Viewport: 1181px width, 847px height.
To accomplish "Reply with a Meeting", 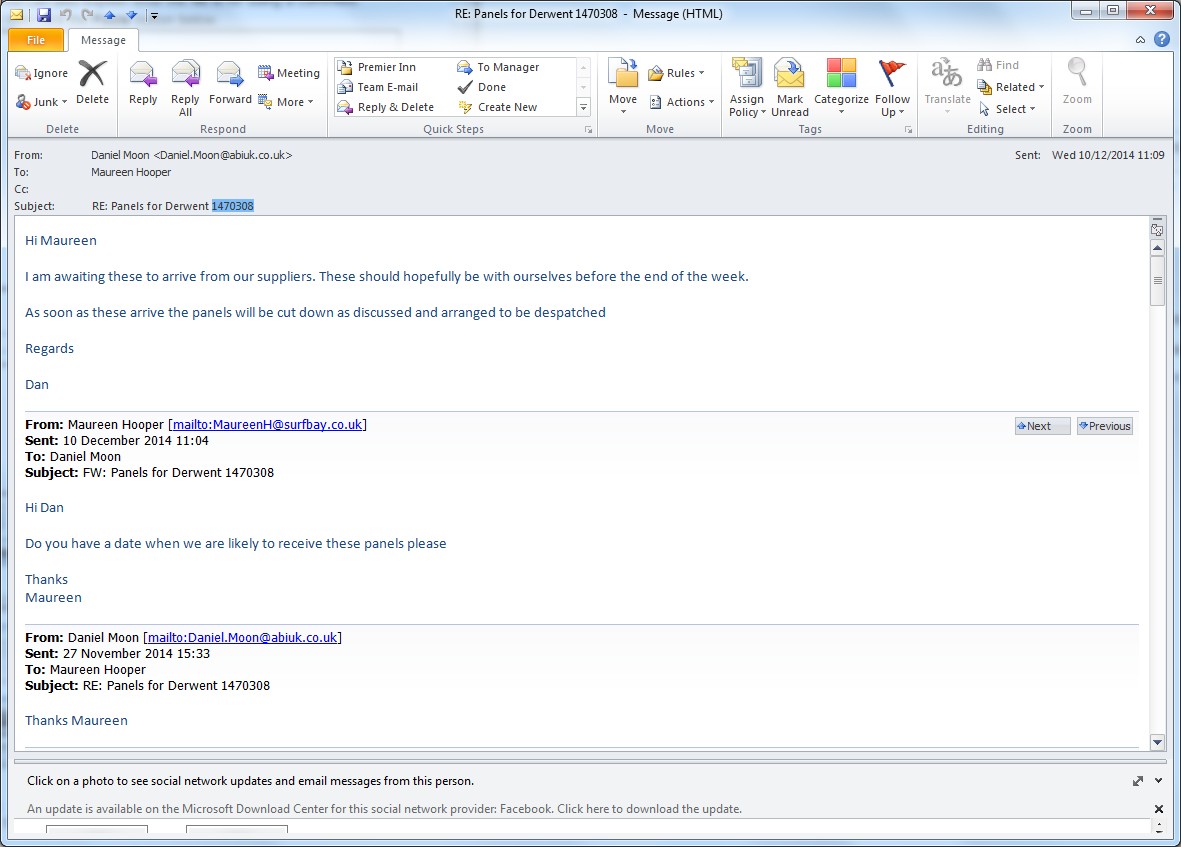I will (x=289, y=73).
